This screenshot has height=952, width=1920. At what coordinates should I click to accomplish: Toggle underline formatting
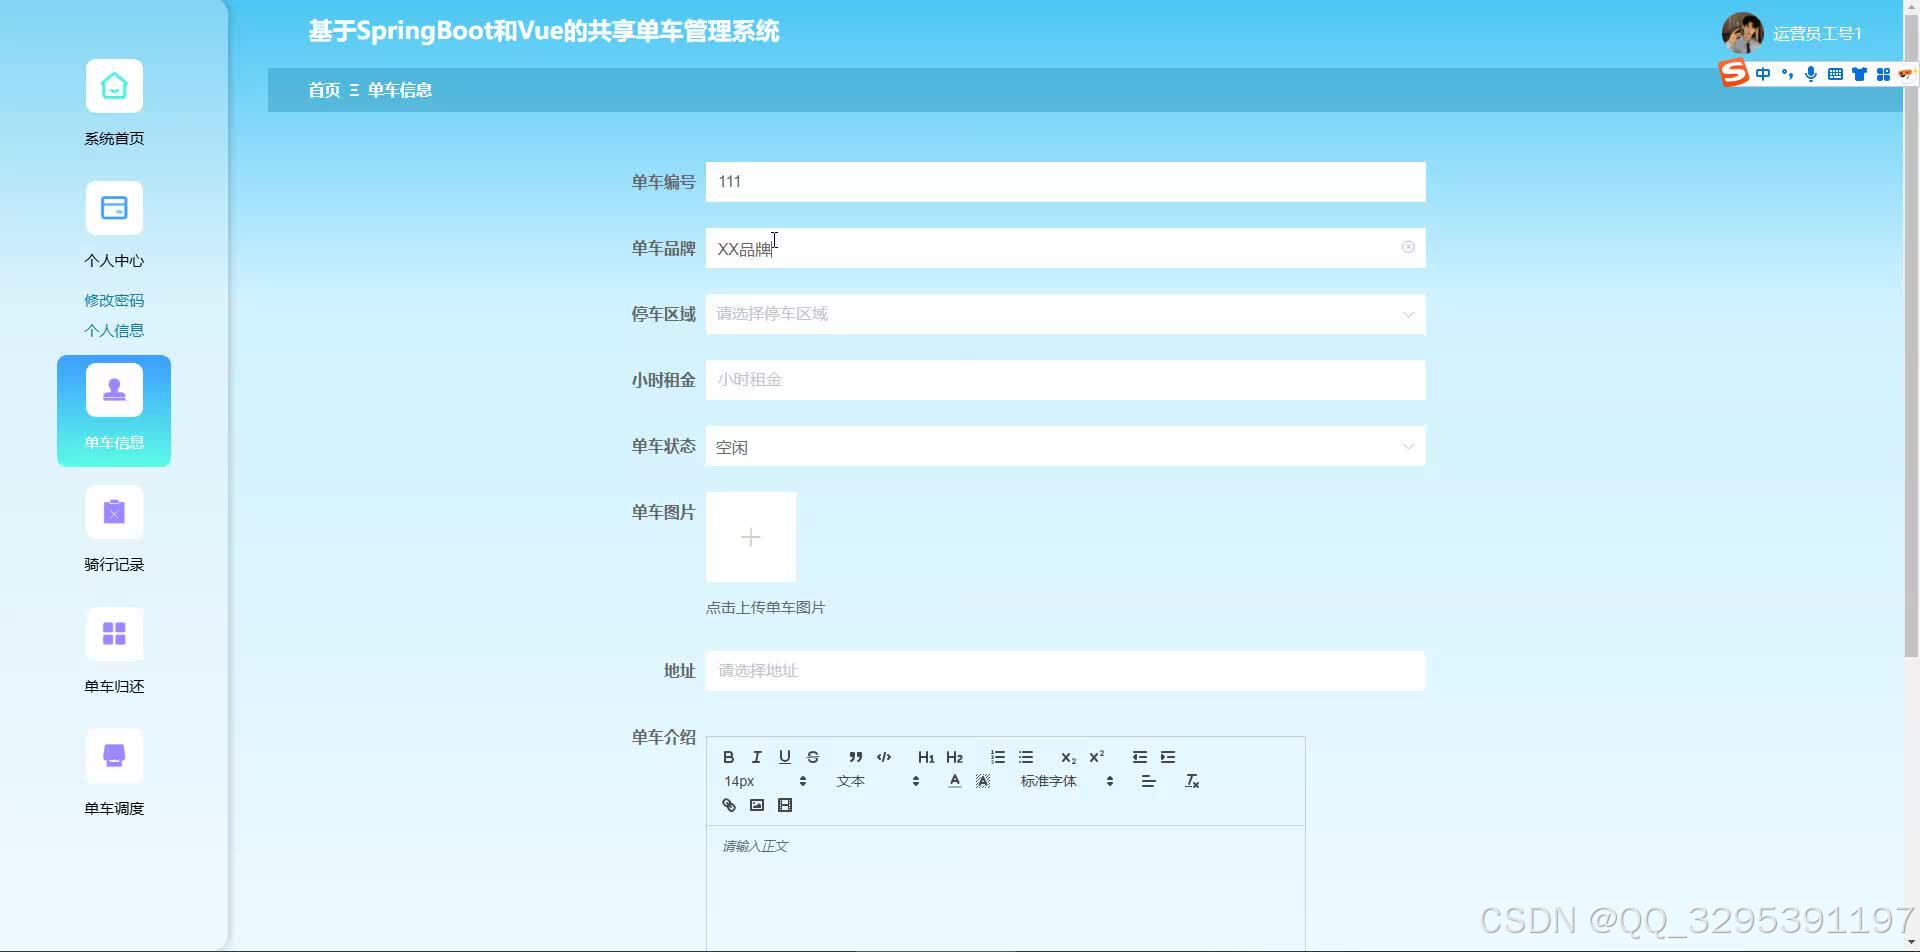pos(785,757)
